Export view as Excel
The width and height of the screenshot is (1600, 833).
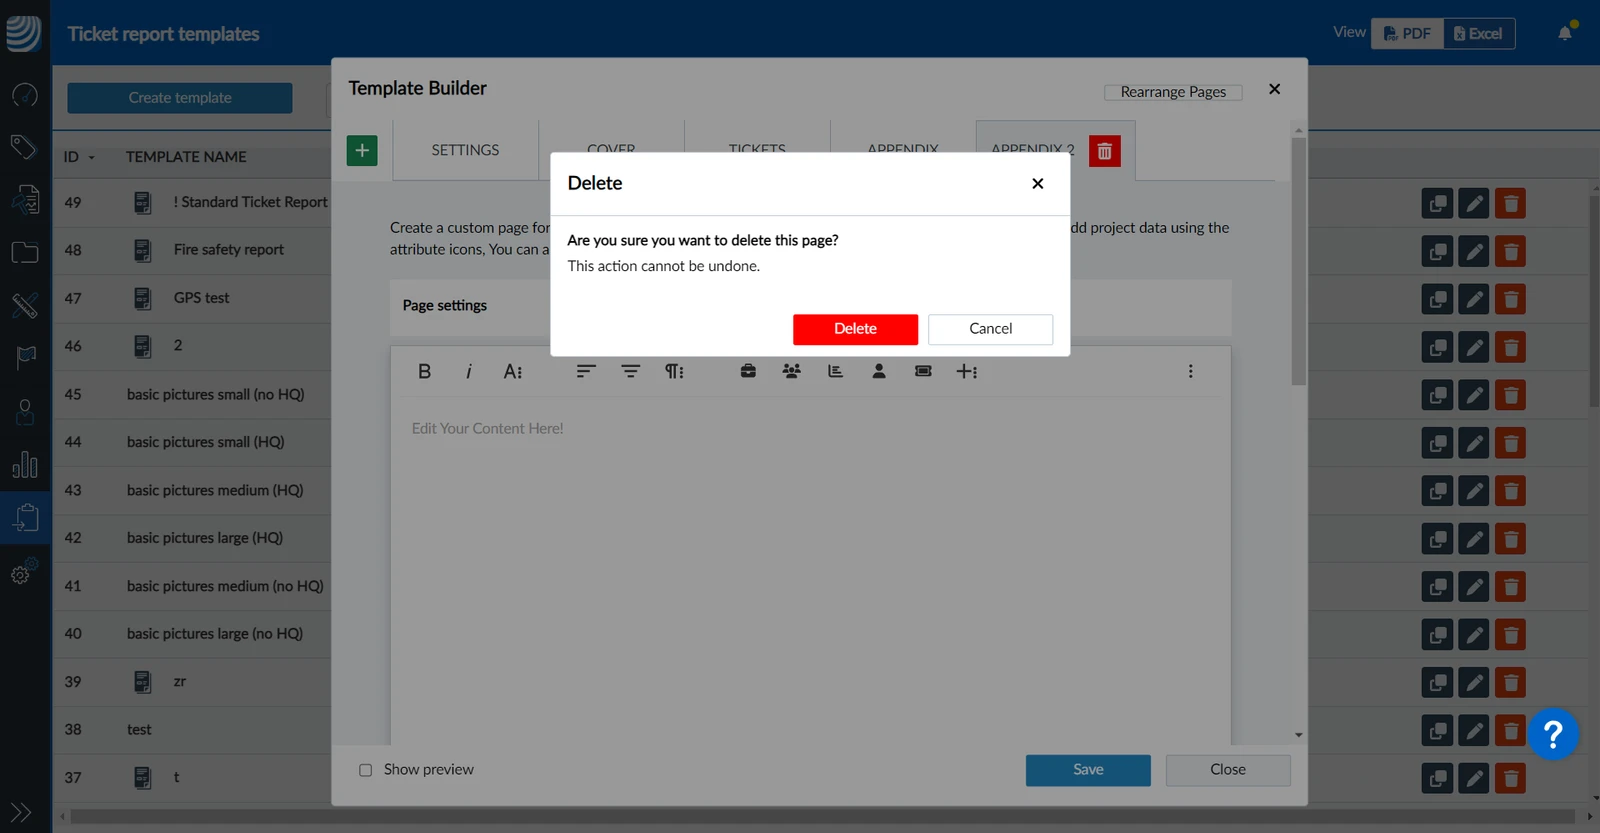tap(1479, 34)
